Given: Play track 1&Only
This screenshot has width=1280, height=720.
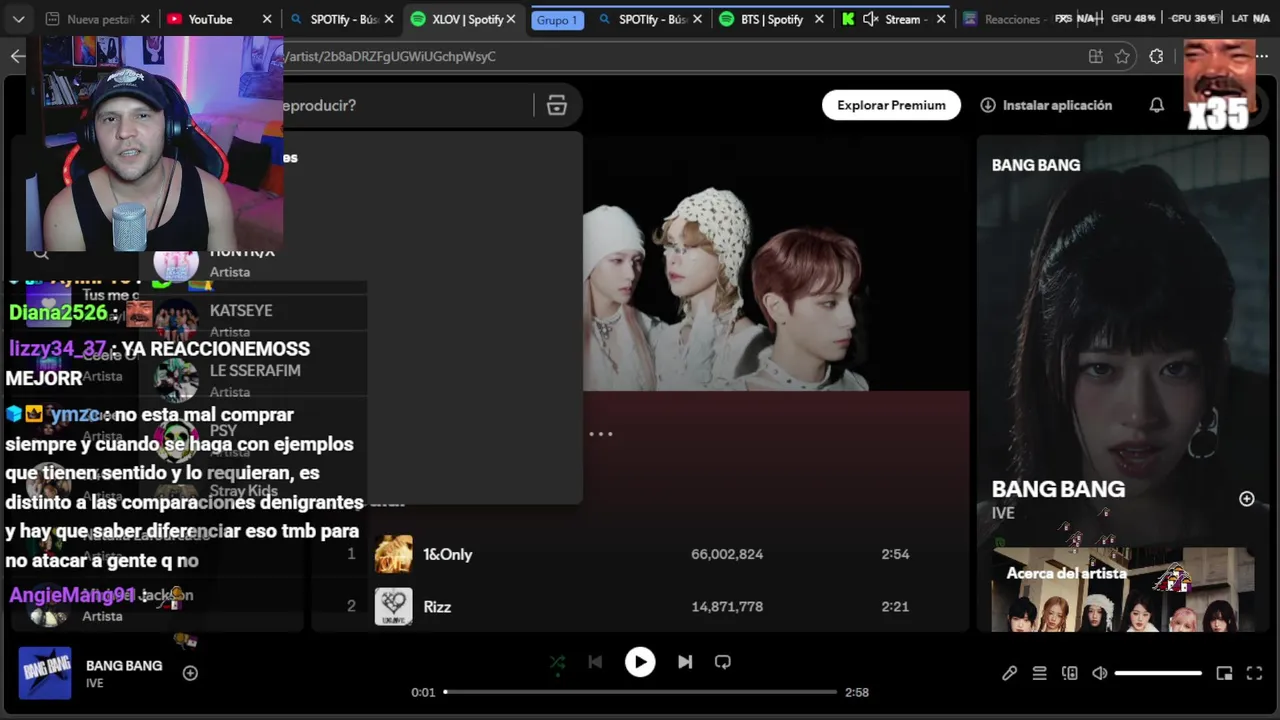Looking at the screenshot, I should point(447,554).
